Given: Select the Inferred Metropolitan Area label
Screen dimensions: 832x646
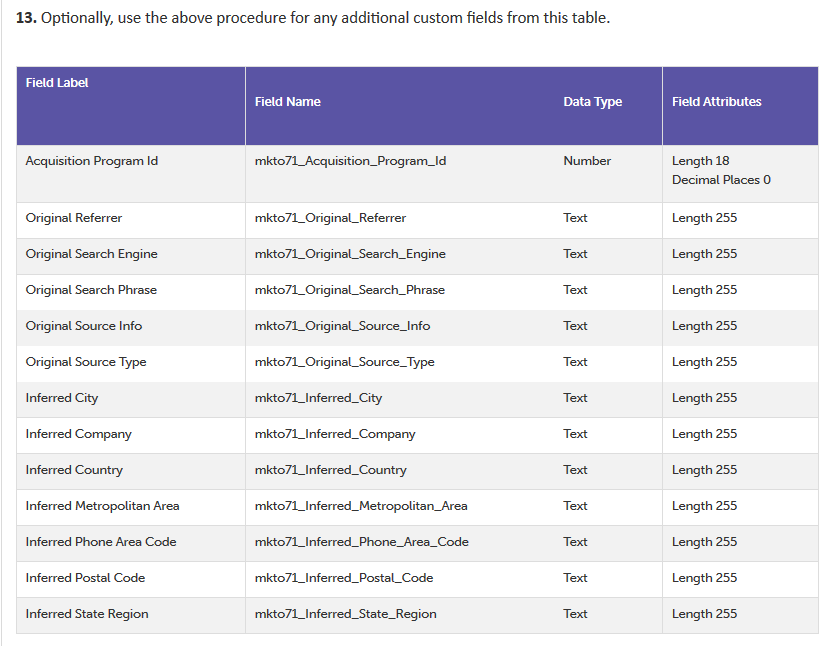Looking at the screenshot, I should 102,506.
